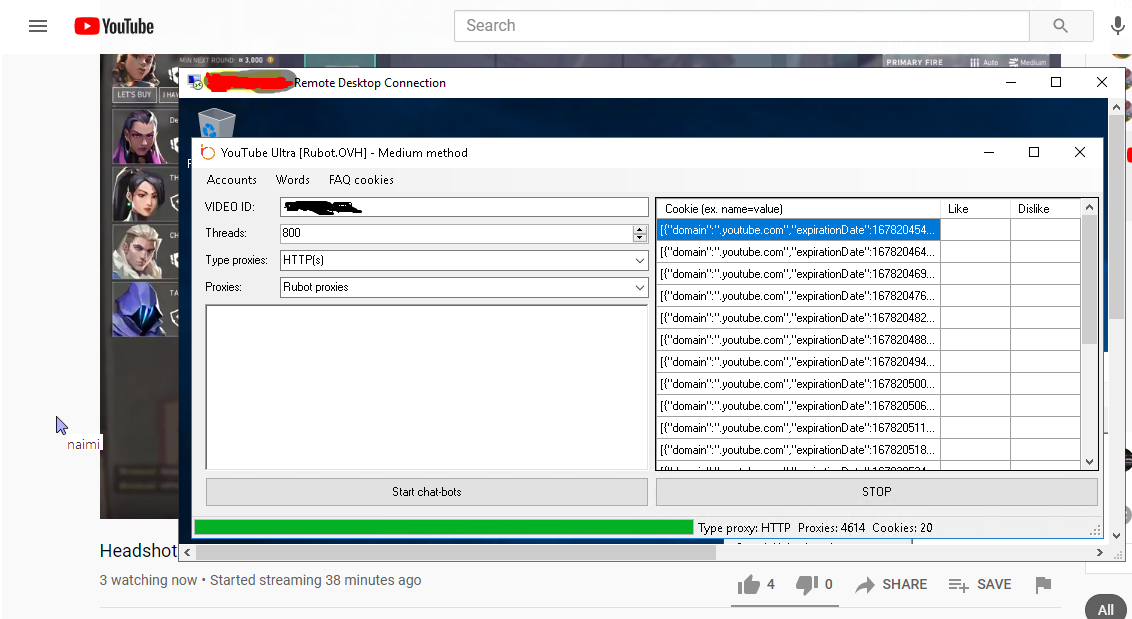The image size is (1132, 619).
Task: Click the Start chat-bots button
Action: point(426,492)
